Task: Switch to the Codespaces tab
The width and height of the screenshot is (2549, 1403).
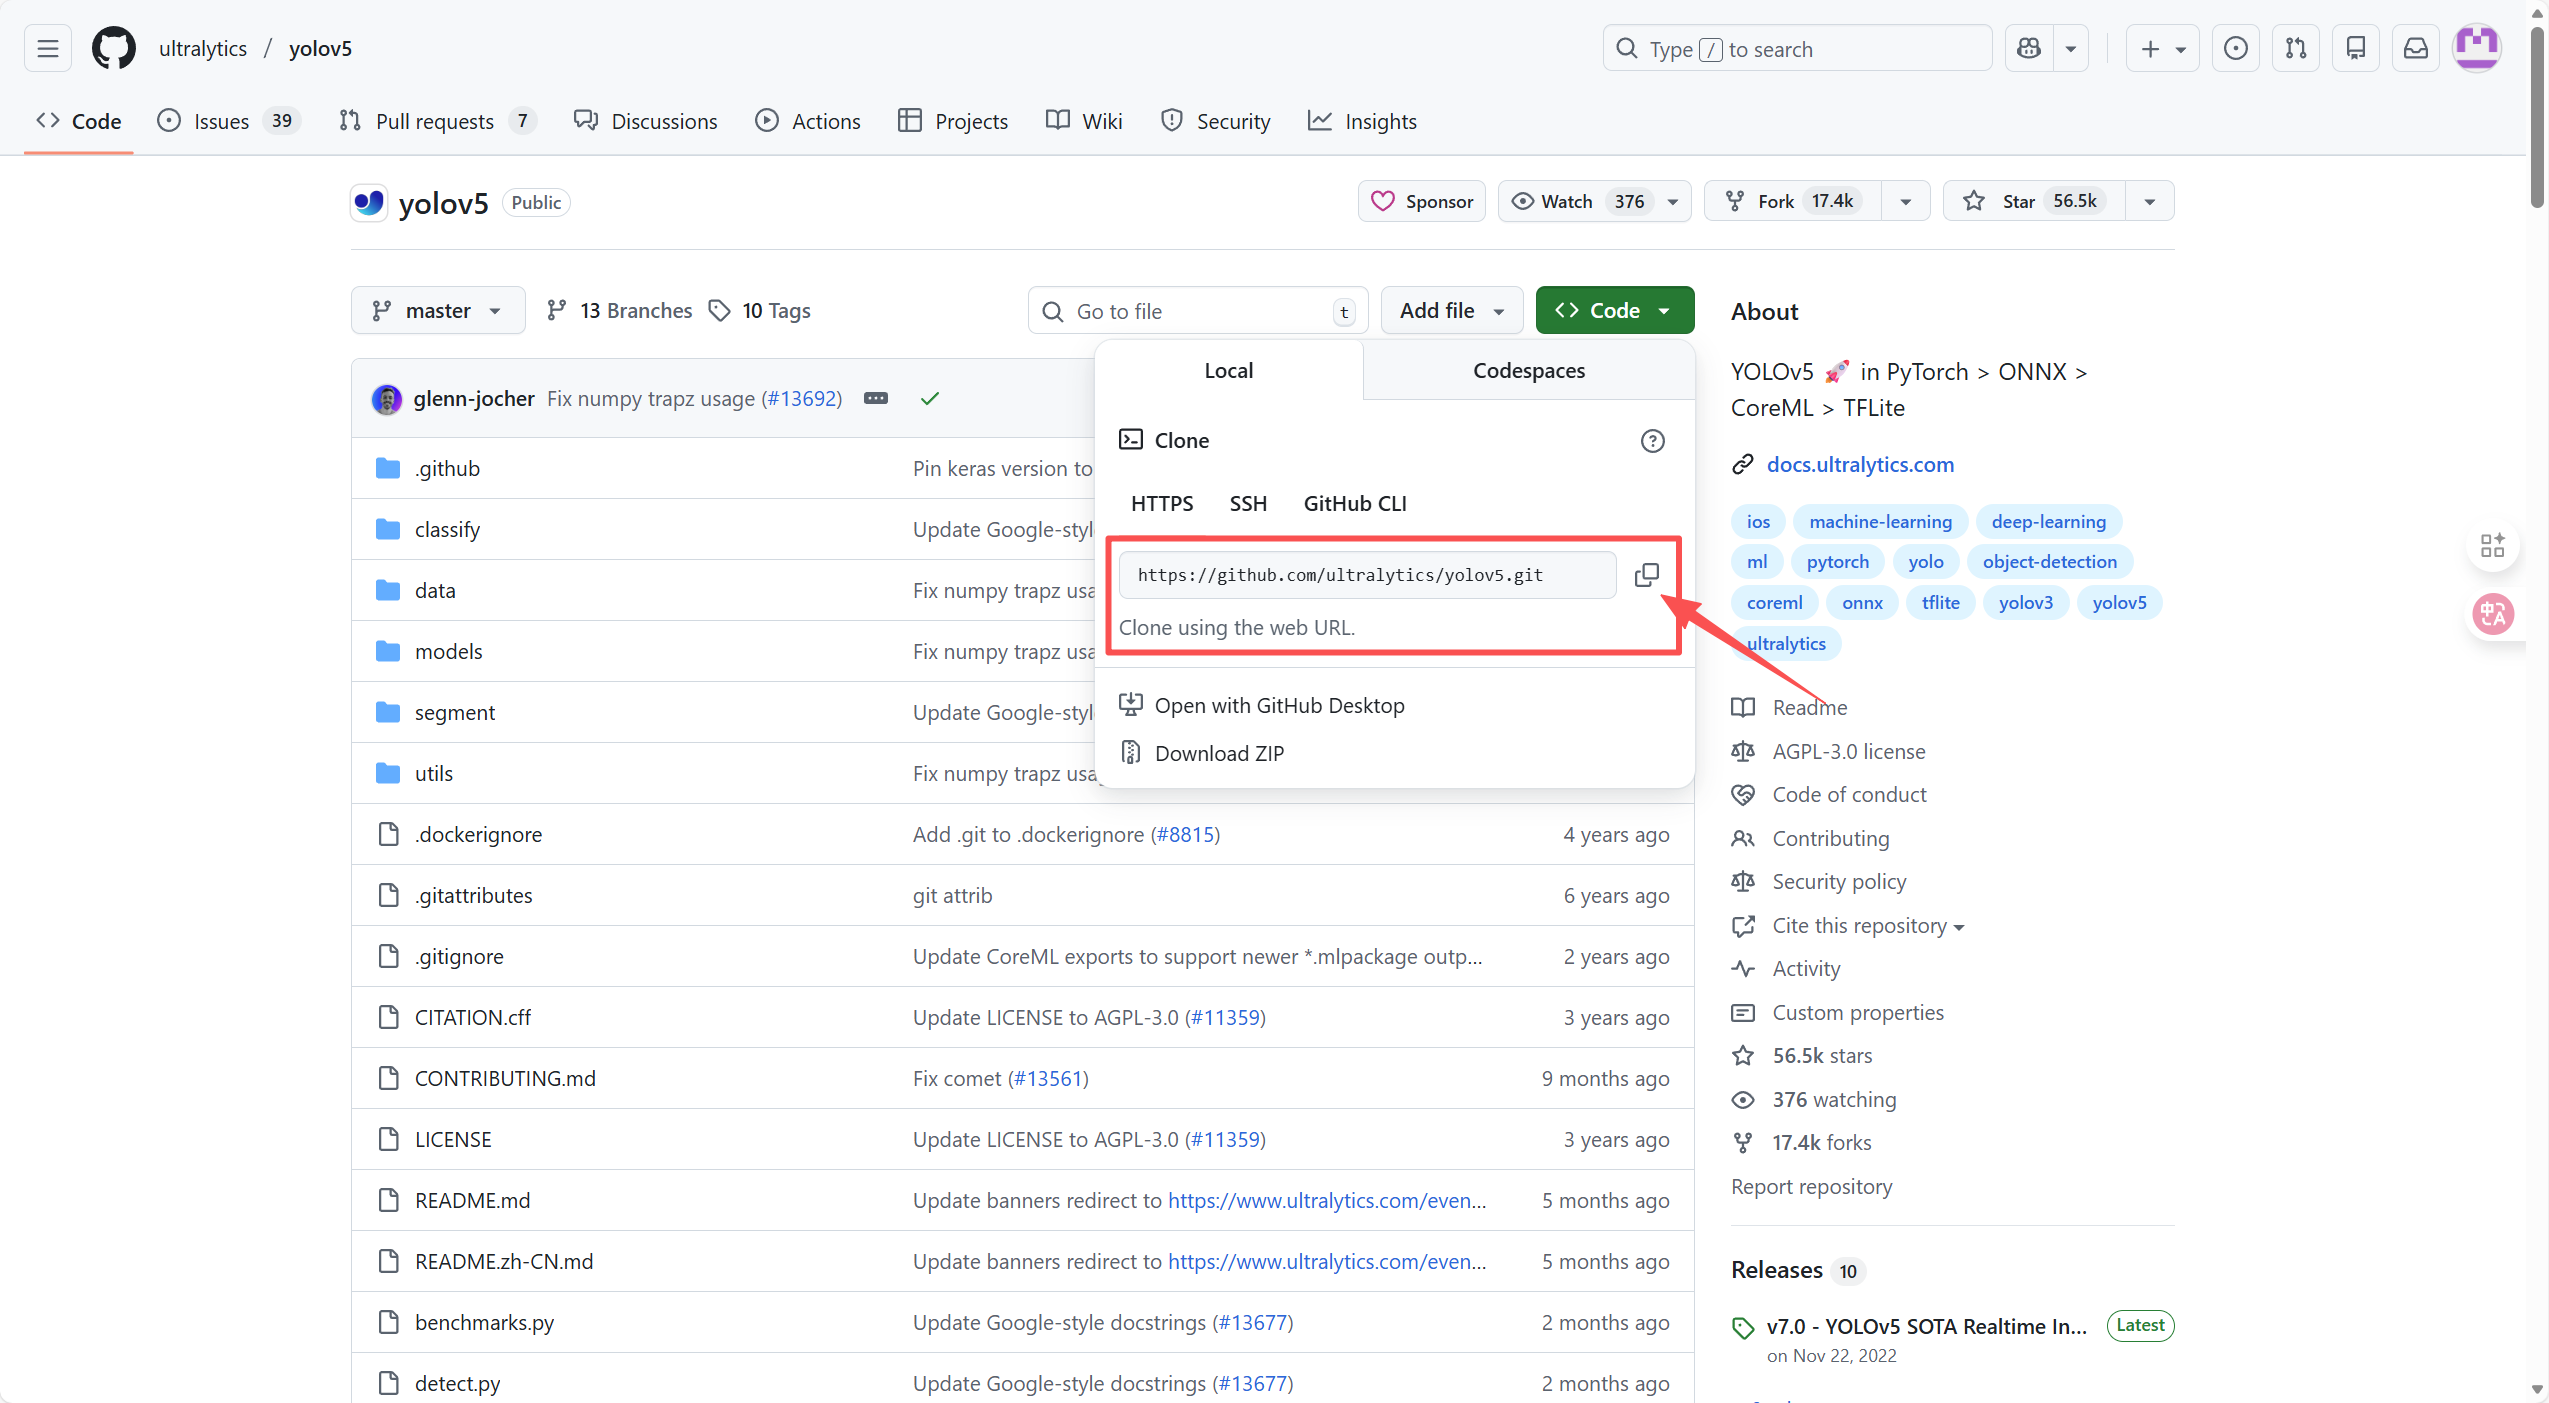Action: pos(1528,371)
